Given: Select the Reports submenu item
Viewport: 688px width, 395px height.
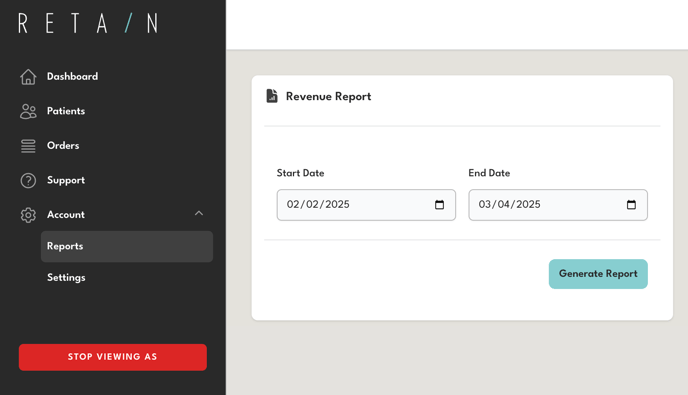Looking at the screenshot, I should point(127,247).
